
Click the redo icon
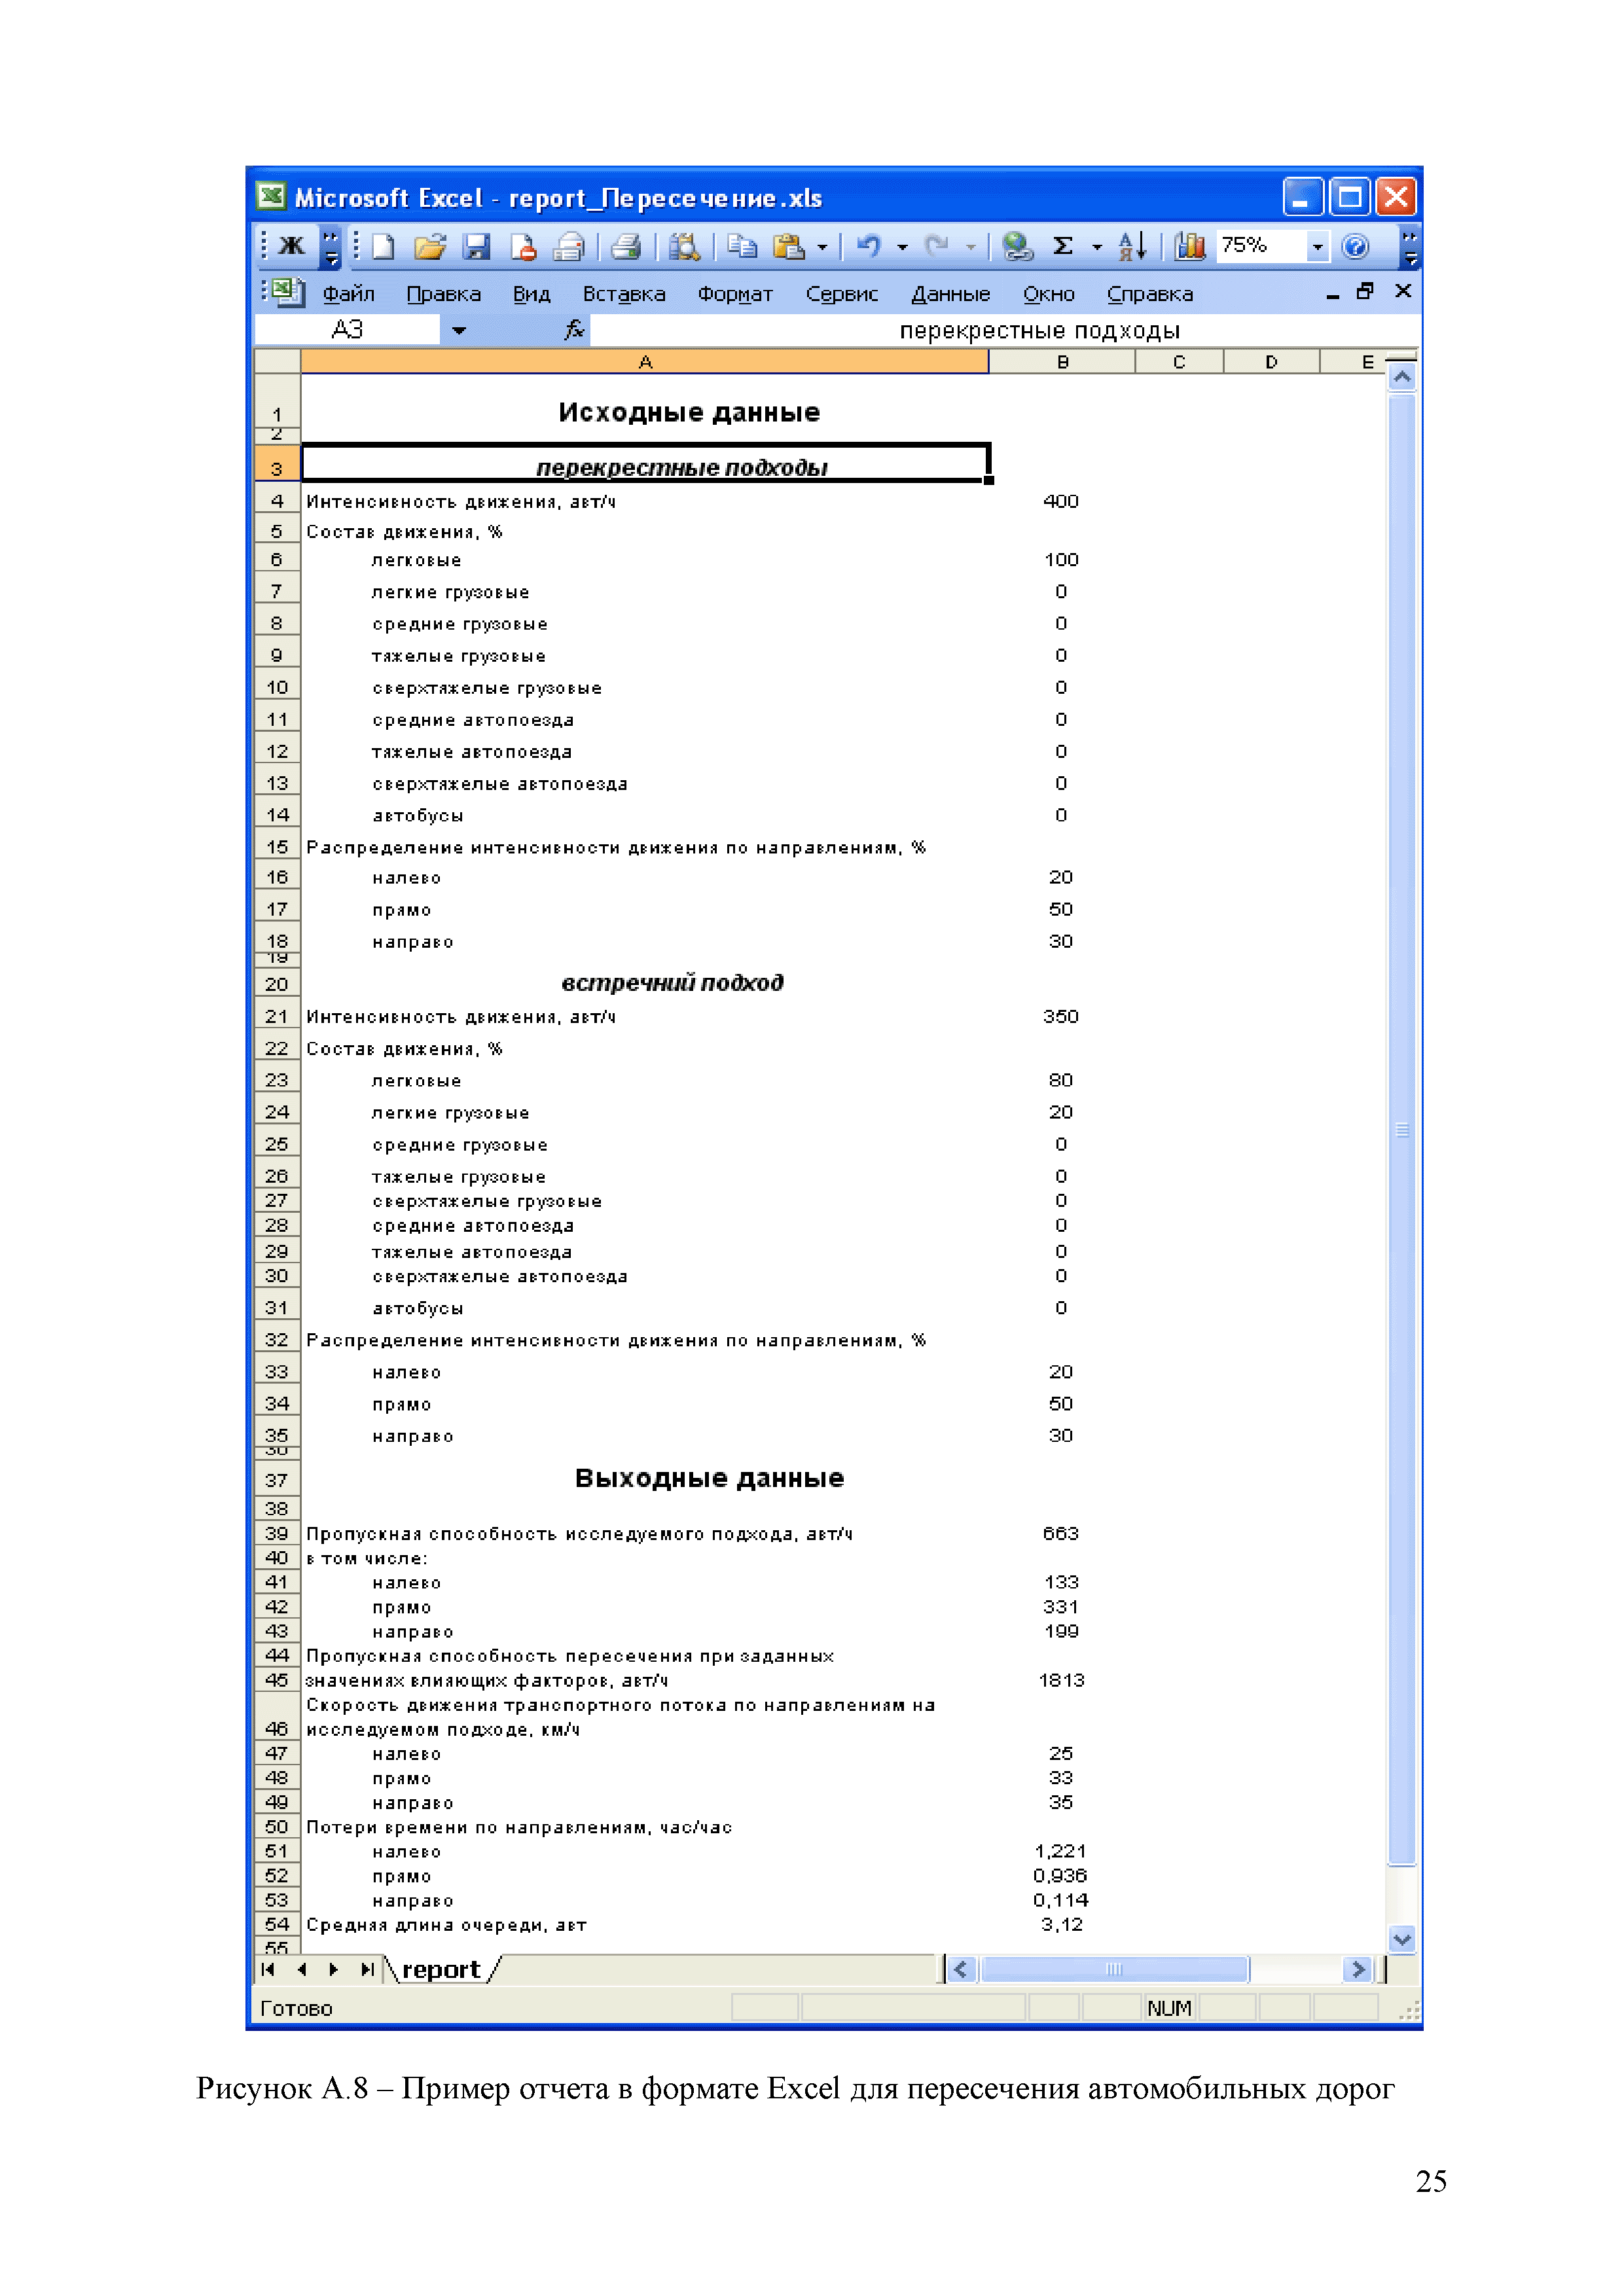coord(936,246)
